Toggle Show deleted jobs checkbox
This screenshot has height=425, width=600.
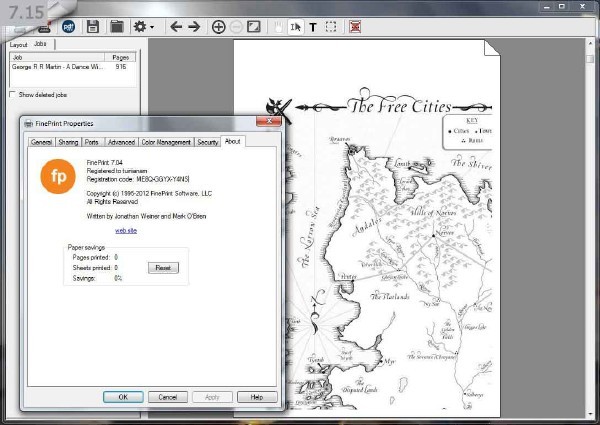click(x=13, y=94)
